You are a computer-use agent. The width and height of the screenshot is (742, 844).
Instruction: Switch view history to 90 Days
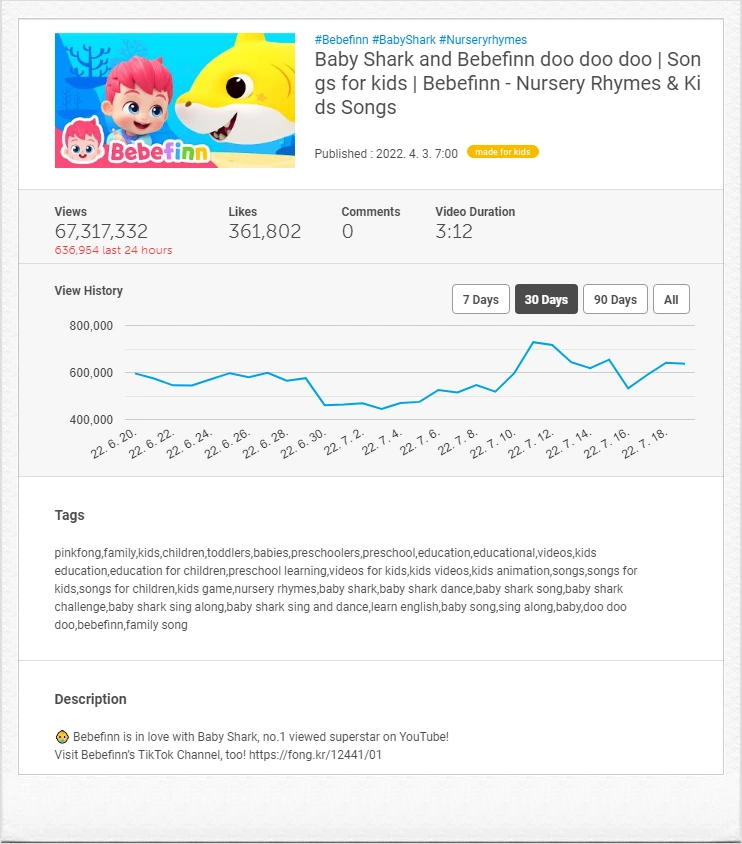[x=615, y=299]
